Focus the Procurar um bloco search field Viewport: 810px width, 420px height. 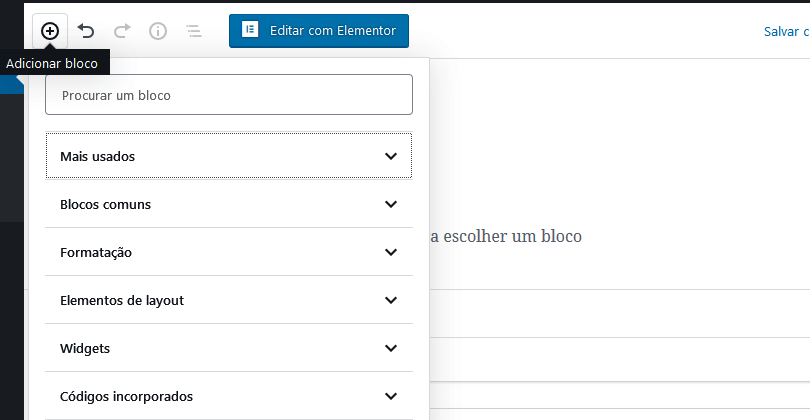229,95
